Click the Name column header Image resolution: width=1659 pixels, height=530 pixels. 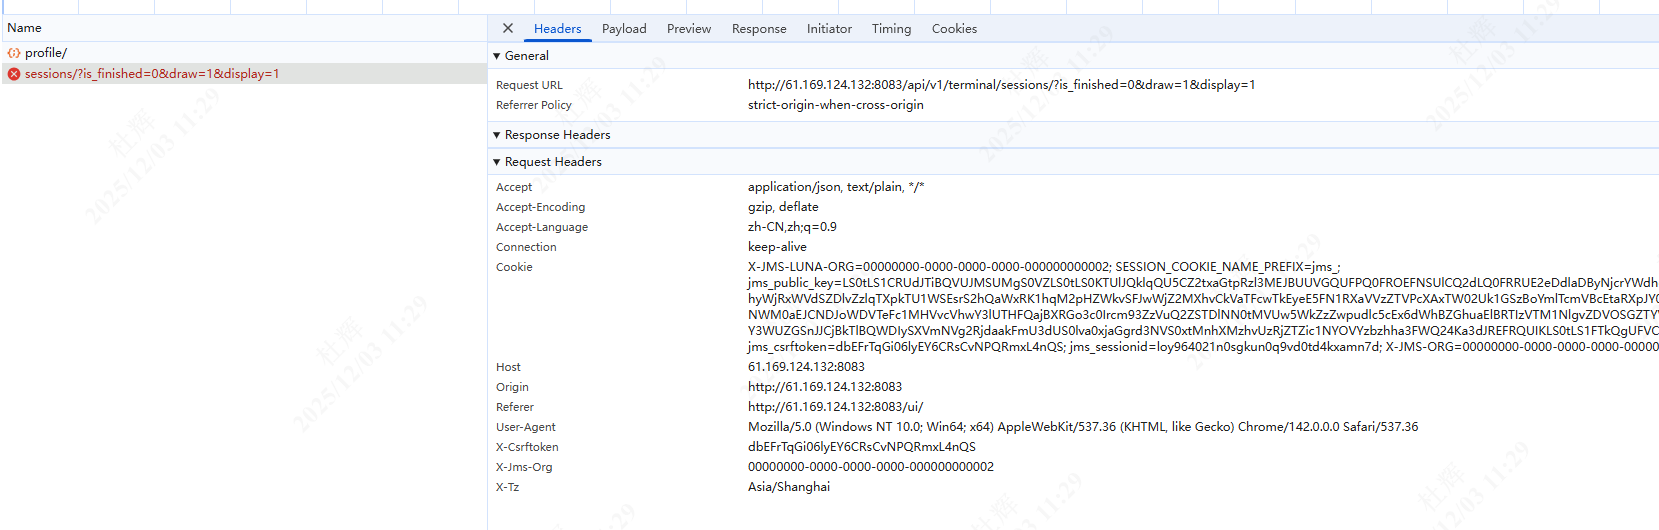[x=25, y=28]
